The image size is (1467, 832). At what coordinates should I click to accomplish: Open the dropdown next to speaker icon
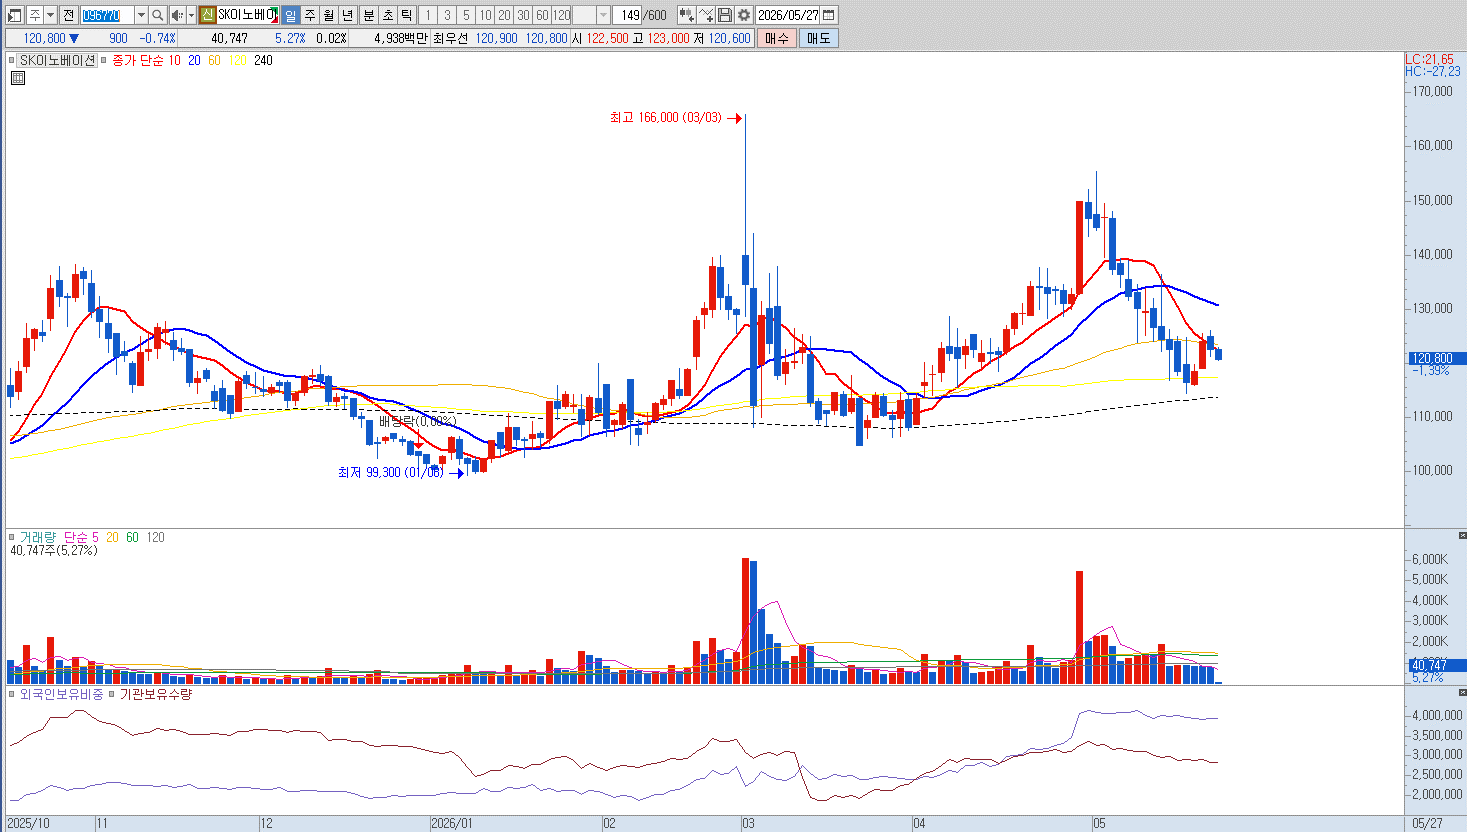click(x=191, y=15)
